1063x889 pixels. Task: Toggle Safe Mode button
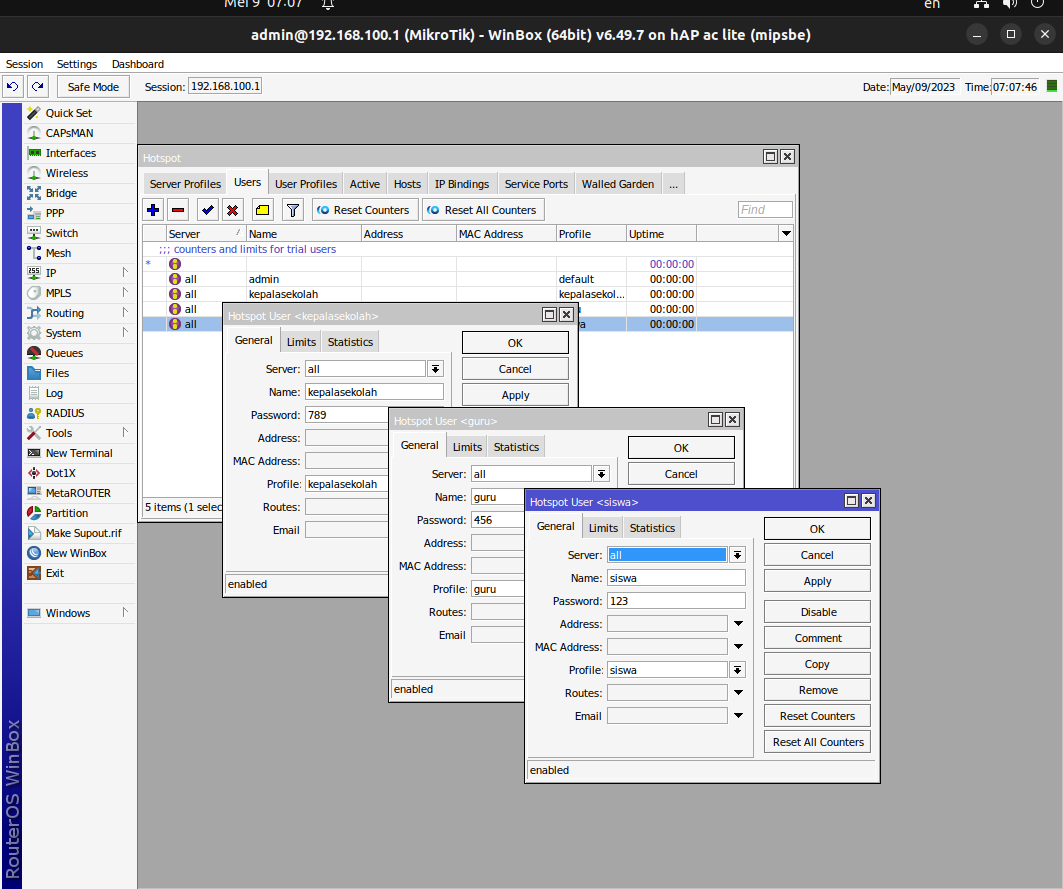pos(93,87)
